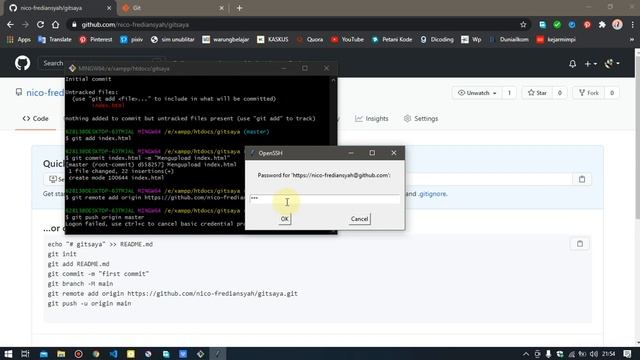The image size is (640, 360).
Task: Click OK in the OpenSSH password dialog
Action: 284,219
